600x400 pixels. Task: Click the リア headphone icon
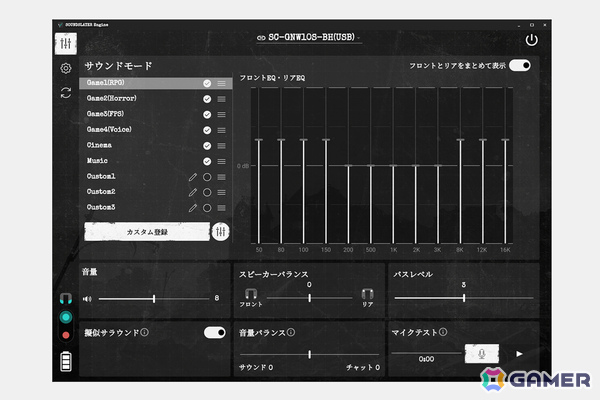tap(367, 294)
